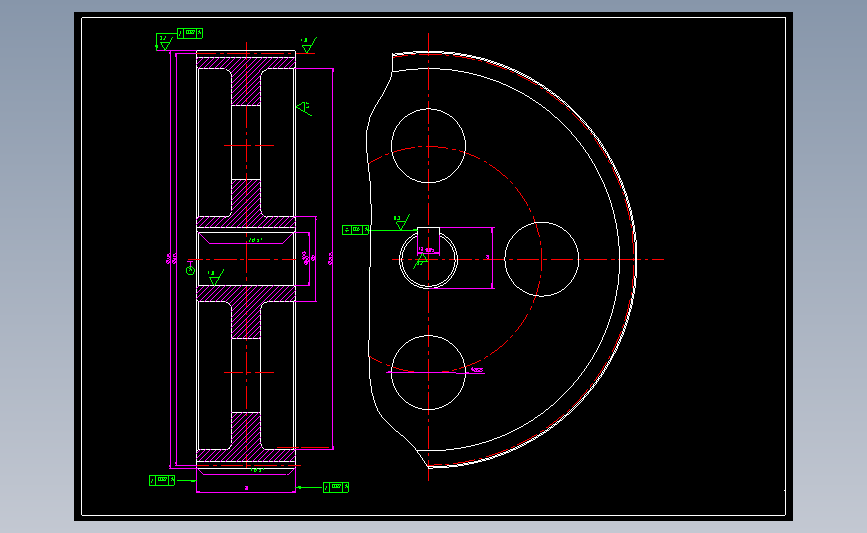The height and width of the screenshot is (533, 867).
Task: Click the surface roughness symbol at section's top-right corner
Action: (309, 45)
